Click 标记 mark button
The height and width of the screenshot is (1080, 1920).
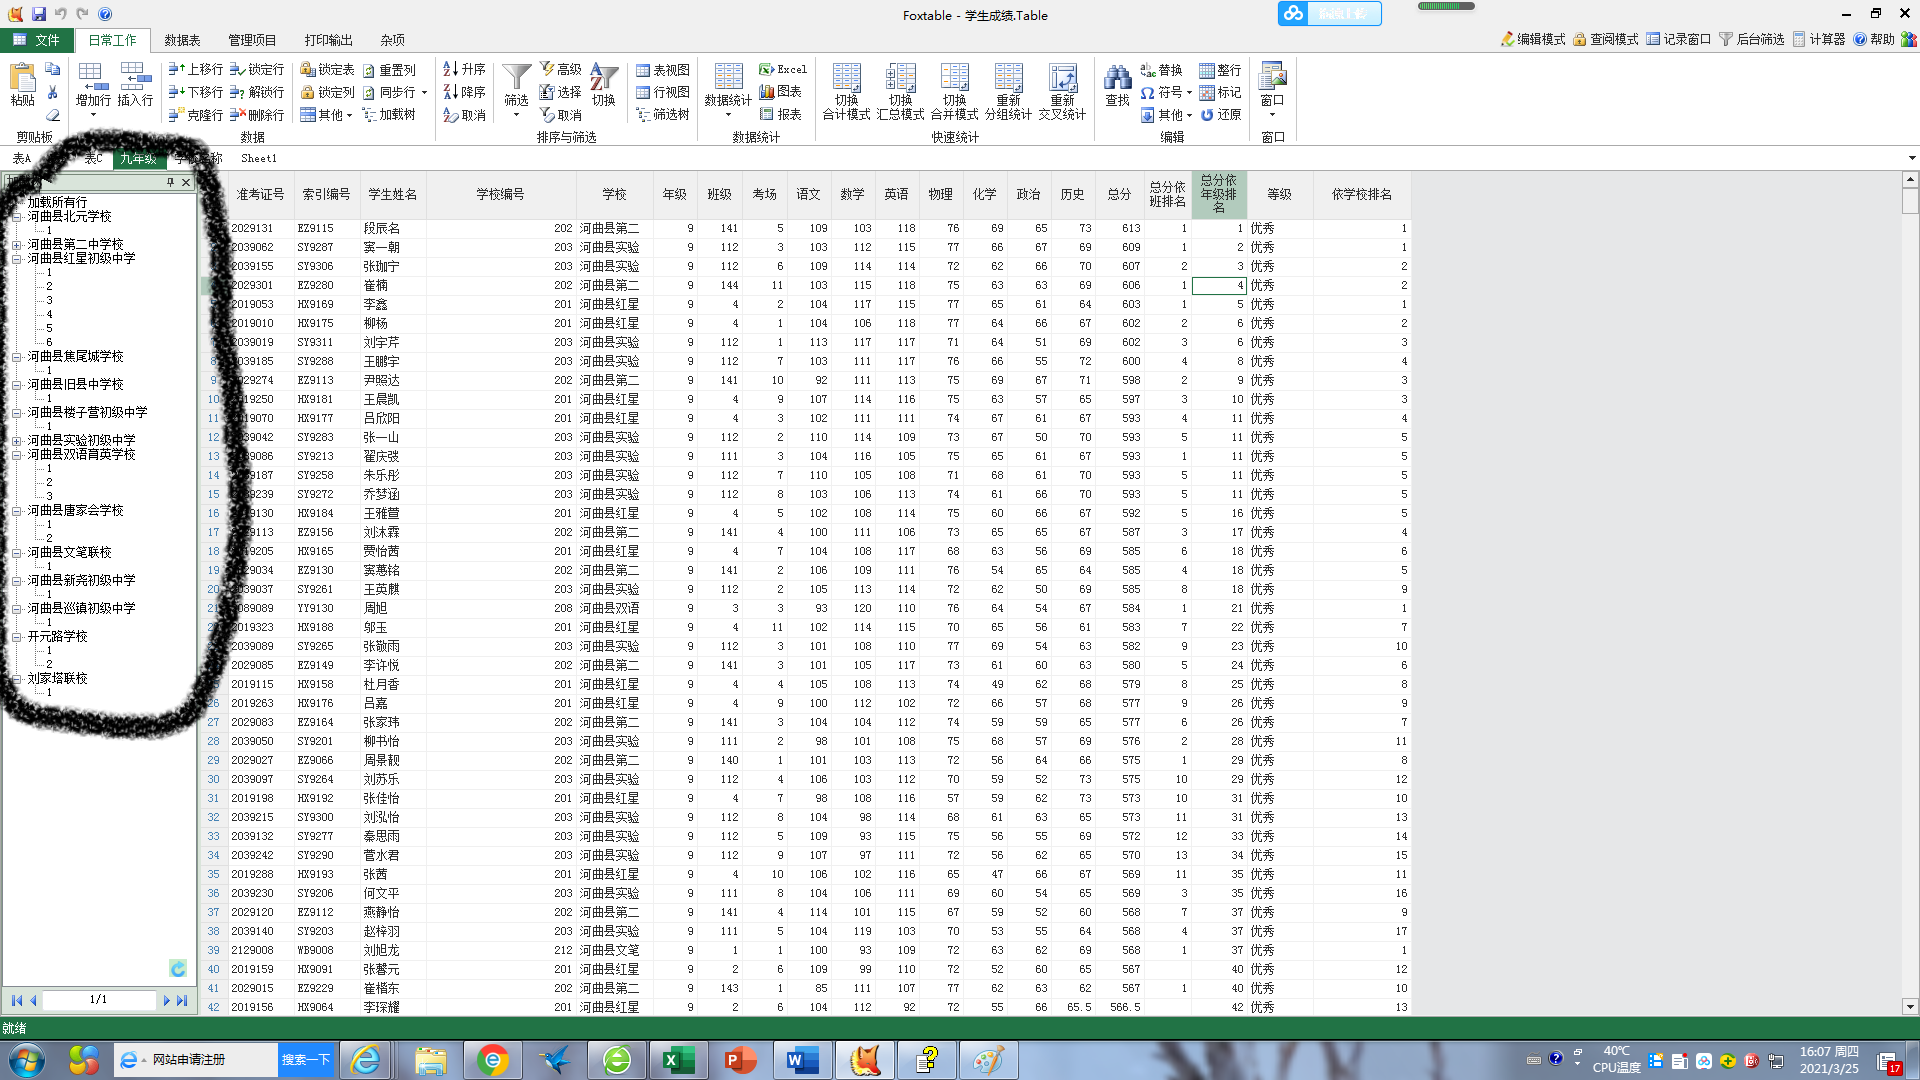click(x=1221, y=92)
